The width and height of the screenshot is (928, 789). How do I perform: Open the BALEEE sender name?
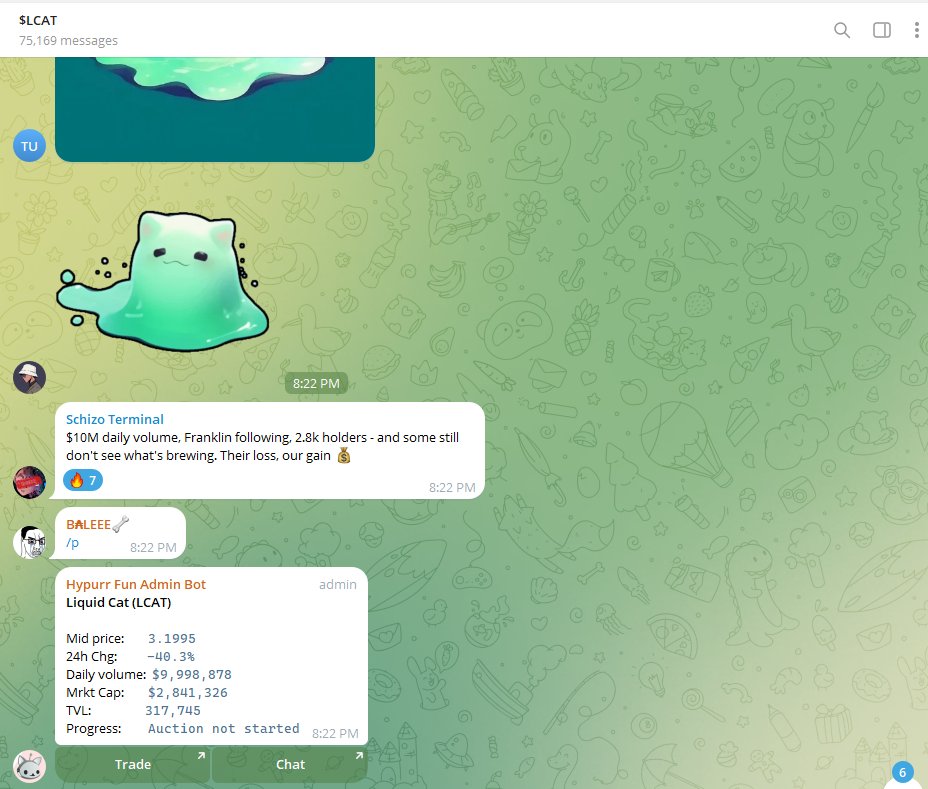[x=88, y=524]
